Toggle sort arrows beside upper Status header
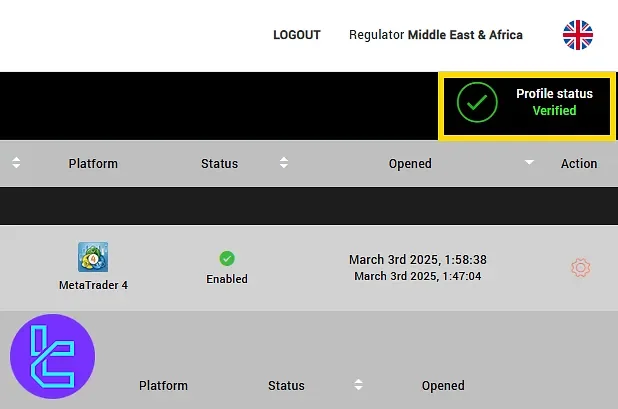 [284, 163]
